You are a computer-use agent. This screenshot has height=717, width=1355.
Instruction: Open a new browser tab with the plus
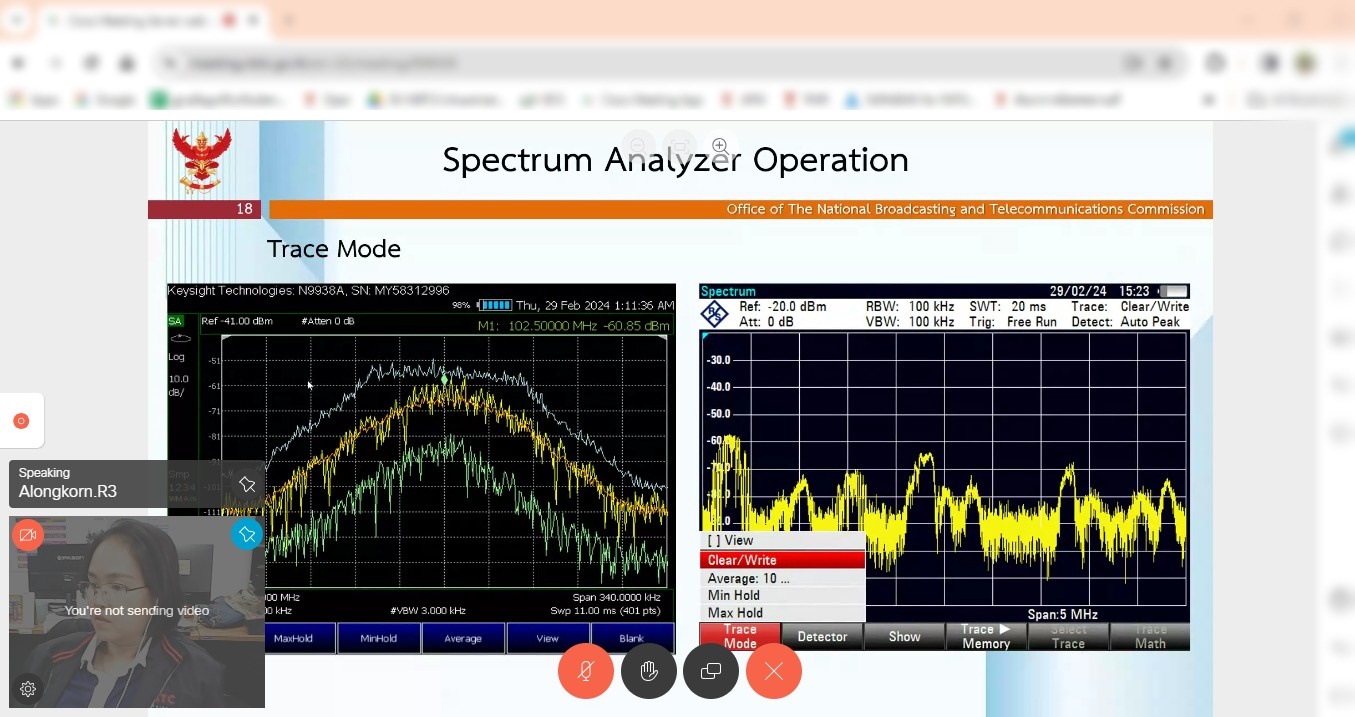point(289,20)
